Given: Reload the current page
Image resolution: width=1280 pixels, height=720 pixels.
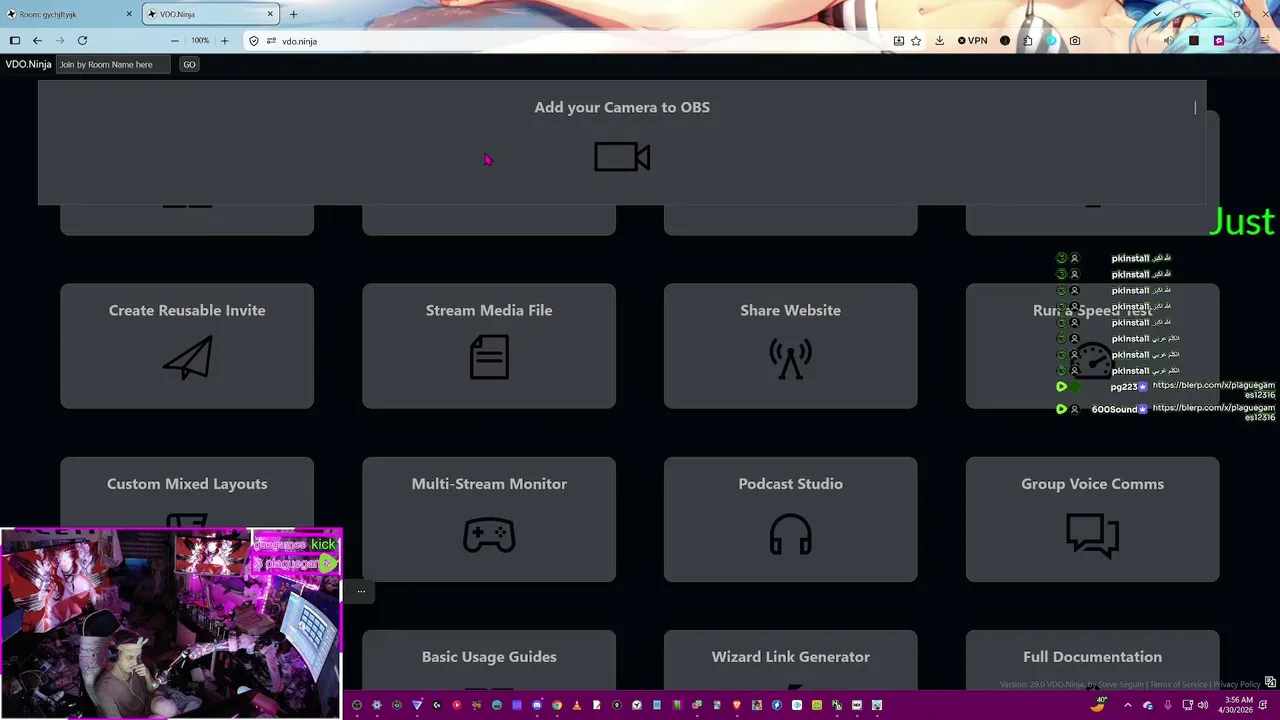Looking at the screenshot, I should 82,41.
